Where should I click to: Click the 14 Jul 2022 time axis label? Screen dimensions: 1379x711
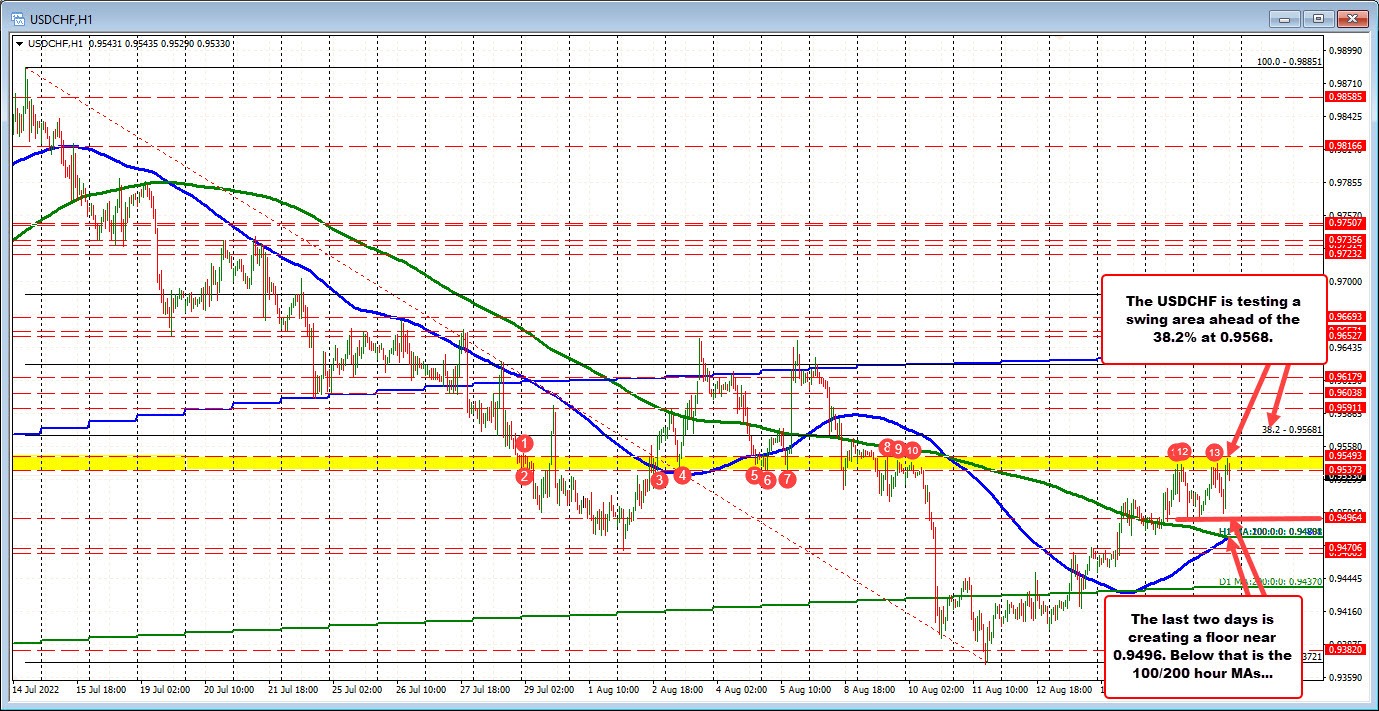click(35, 690)
